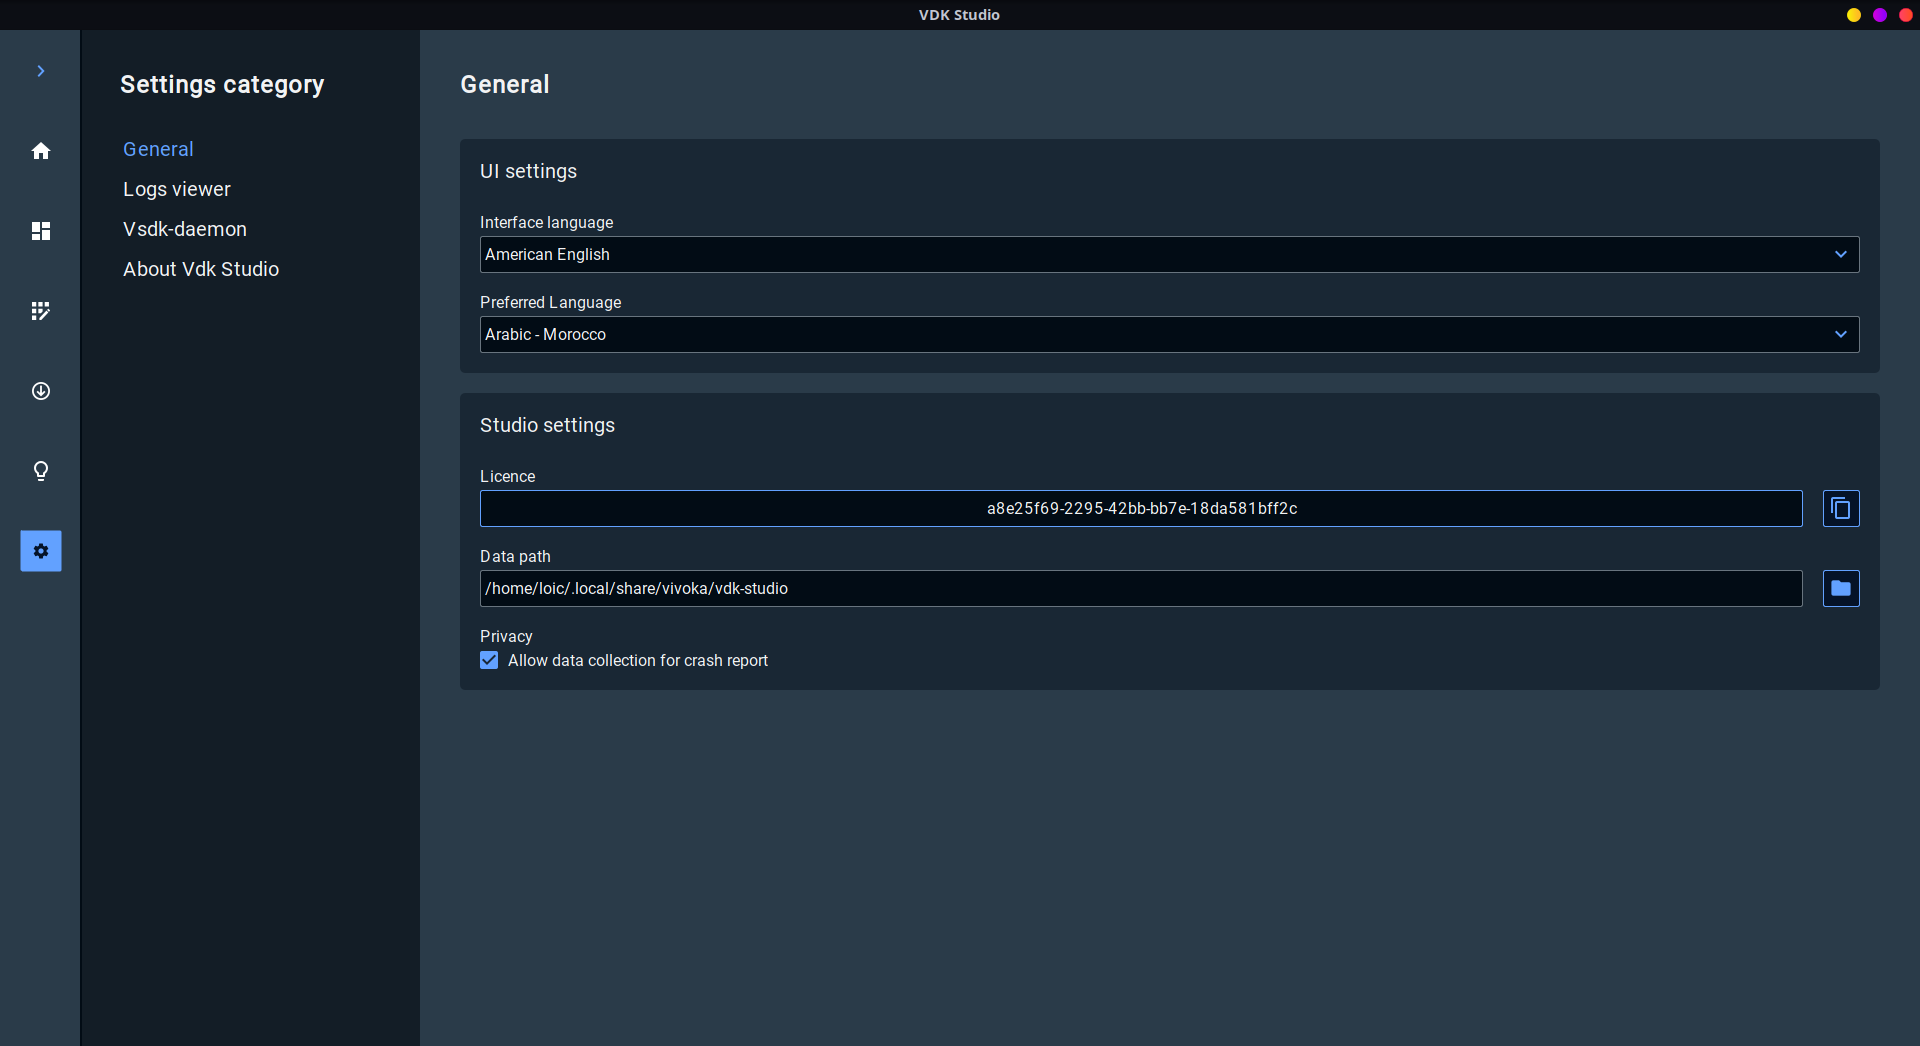Open the Vsdk-daemon settings category

(x=185, y=229)
